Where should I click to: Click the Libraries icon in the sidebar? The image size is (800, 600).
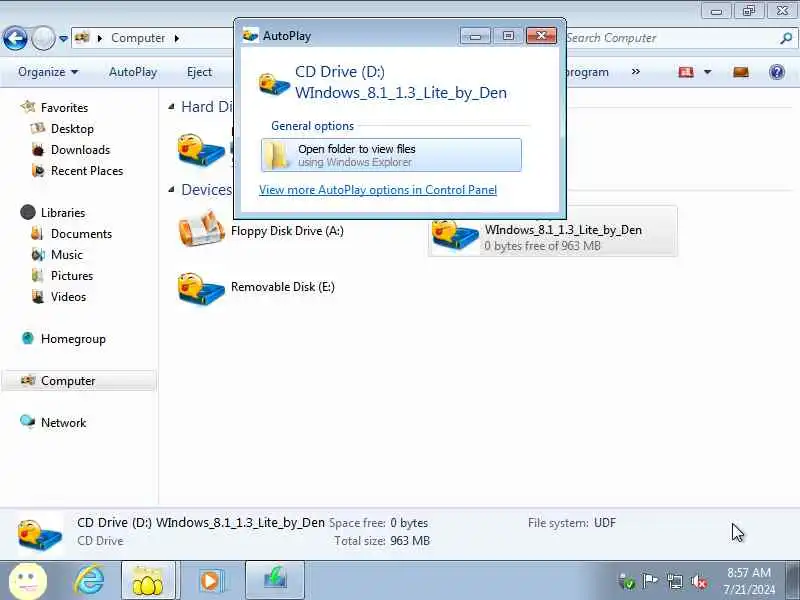(x=28, y=212)
